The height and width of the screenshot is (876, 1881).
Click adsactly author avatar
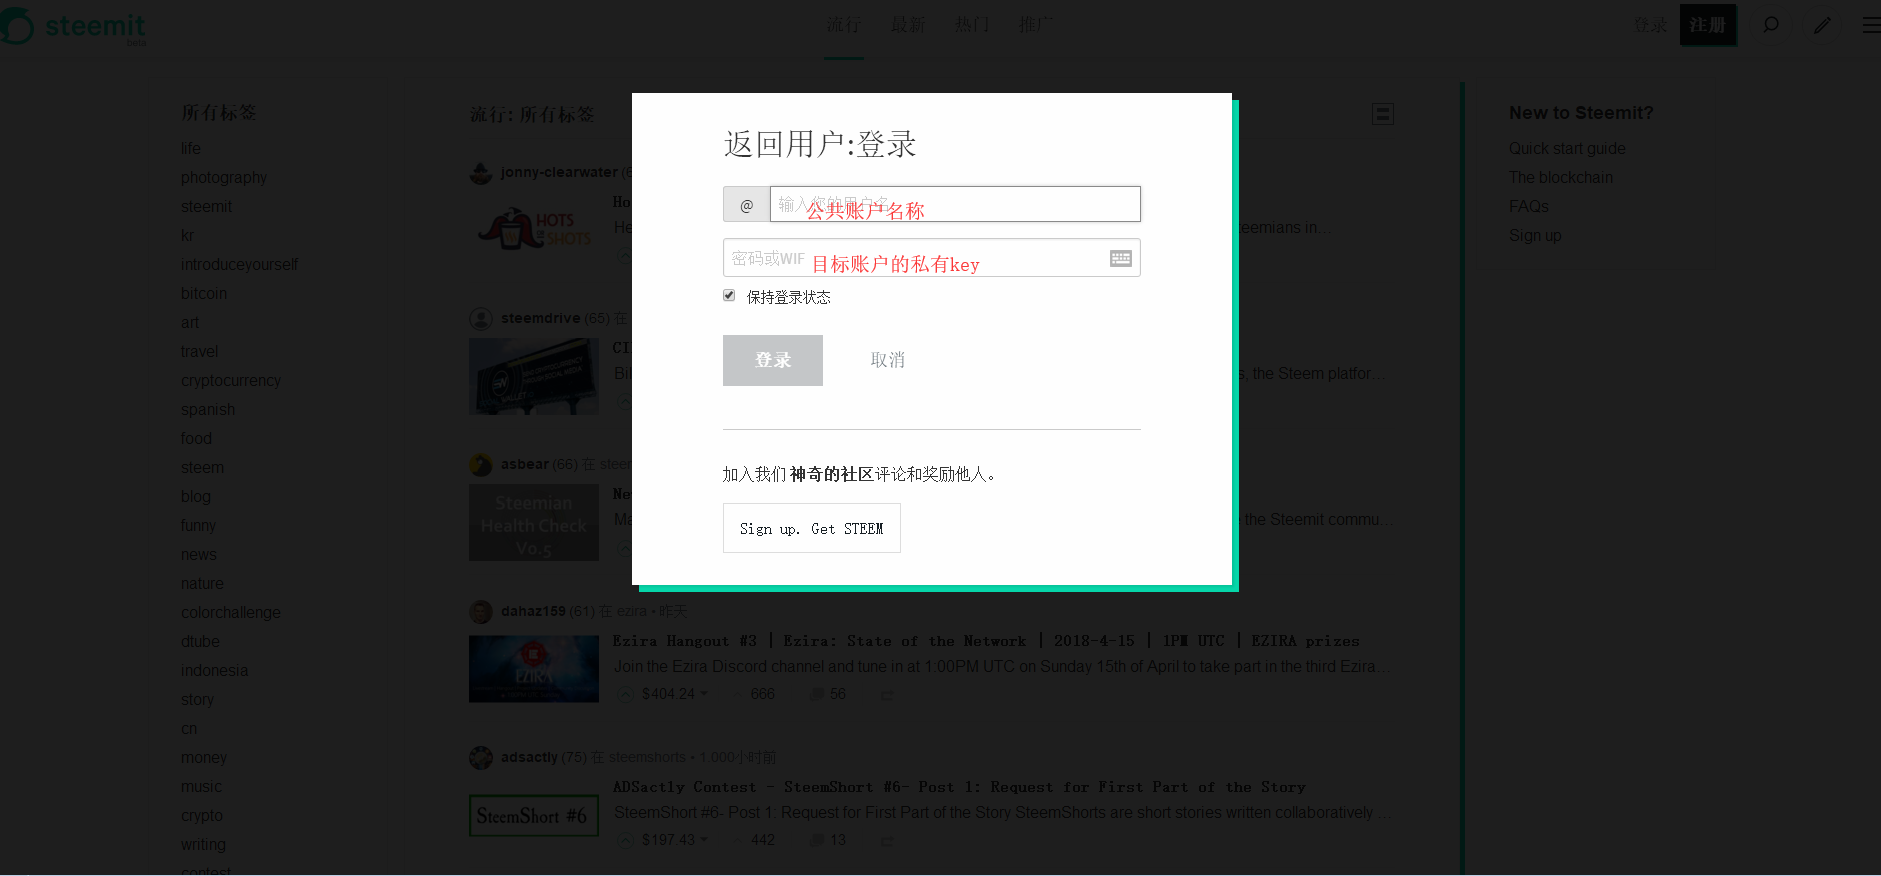click(481, 757)
